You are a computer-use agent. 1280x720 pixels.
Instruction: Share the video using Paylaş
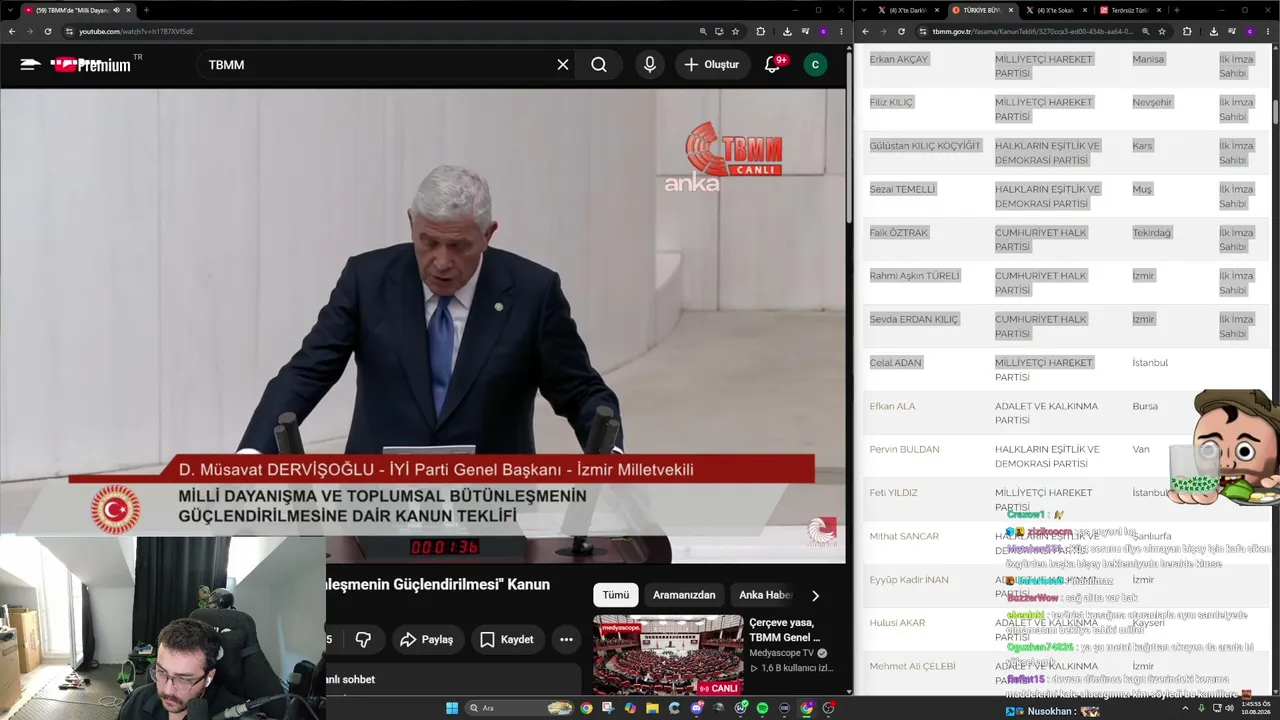[427, 639]
